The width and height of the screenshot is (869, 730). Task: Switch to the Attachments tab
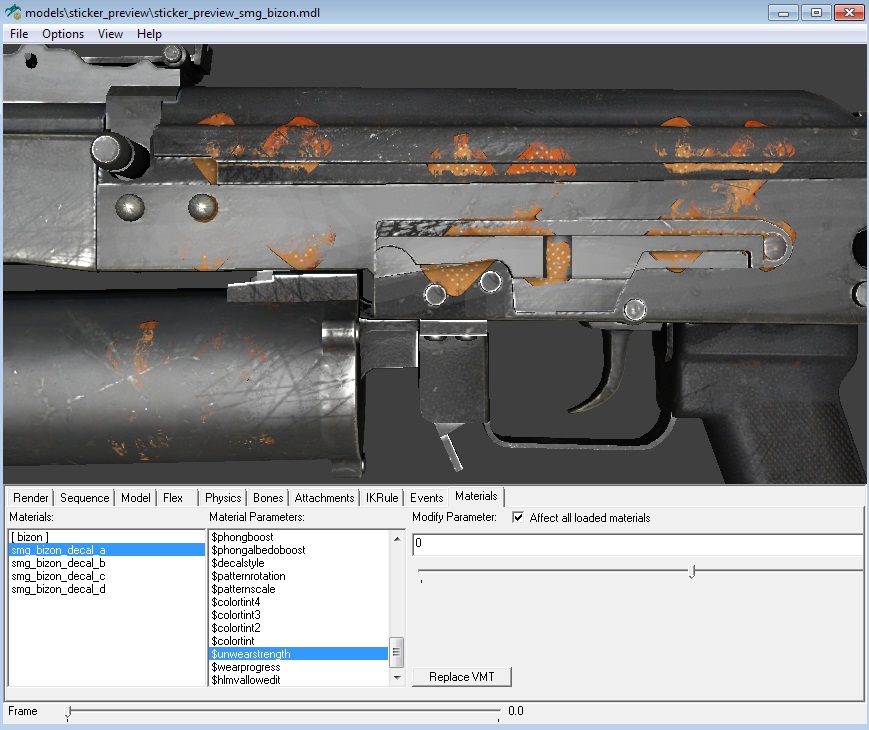tap(324, 498)
